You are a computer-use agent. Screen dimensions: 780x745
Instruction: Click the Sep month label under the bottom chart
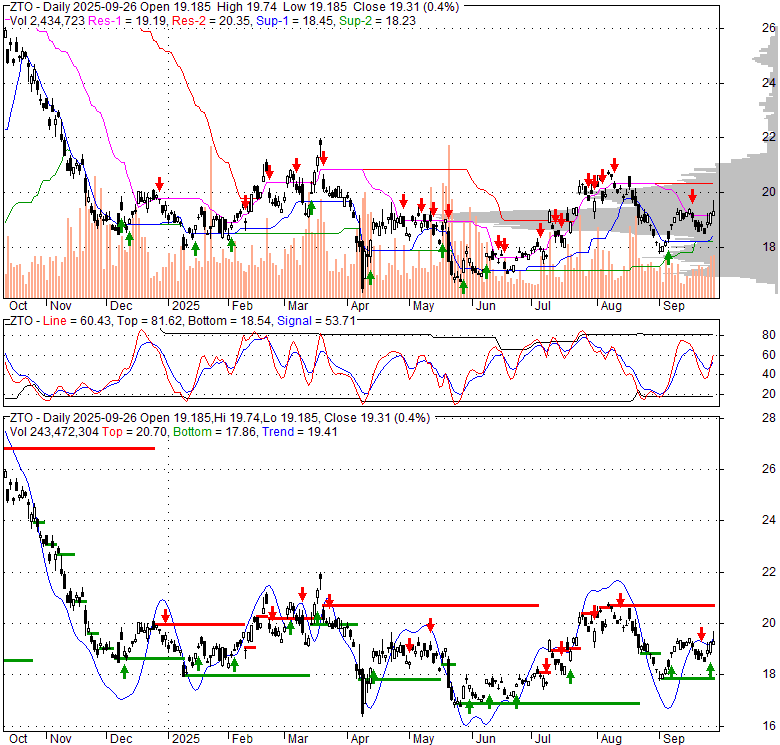point(674,739)
